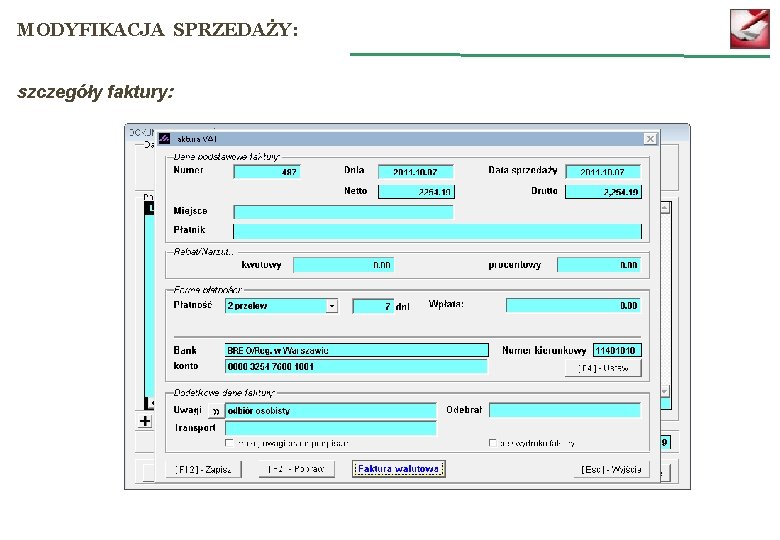This screenshot has height=540, width=780.
Task: Click the Netto amount field
Action: click(x=416, y=192)
